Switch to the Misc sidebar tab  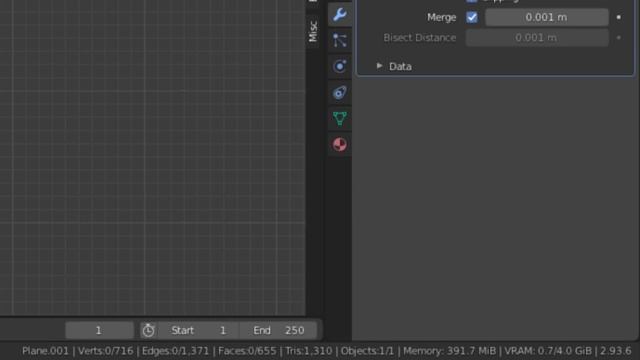pos(313,31)
